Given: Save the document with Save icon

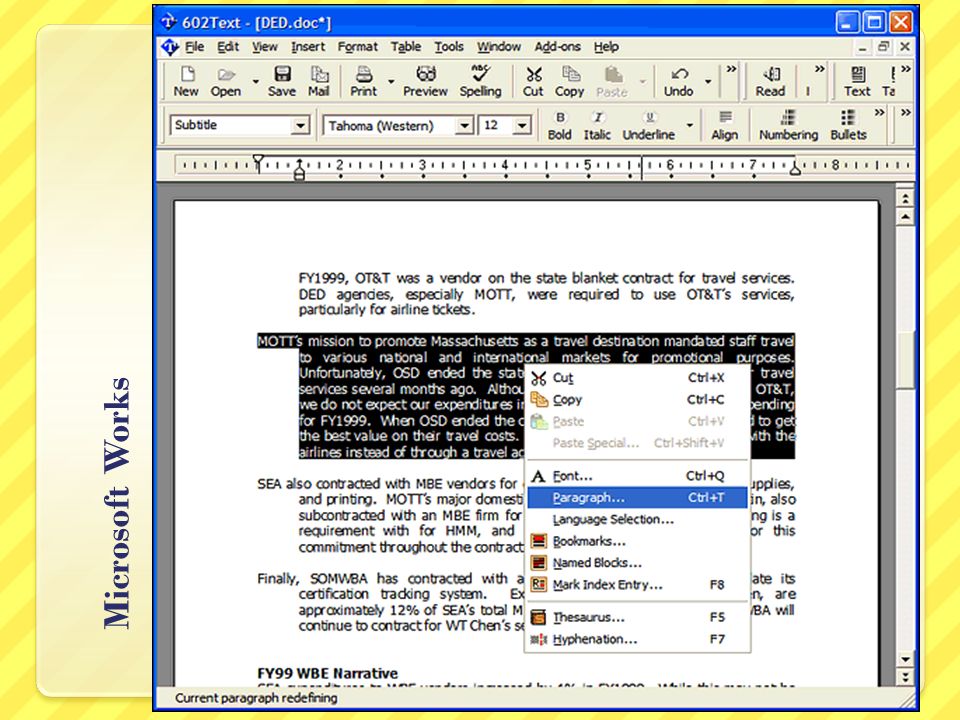Looking at the screenshot, I should click(x=282, y=81).
